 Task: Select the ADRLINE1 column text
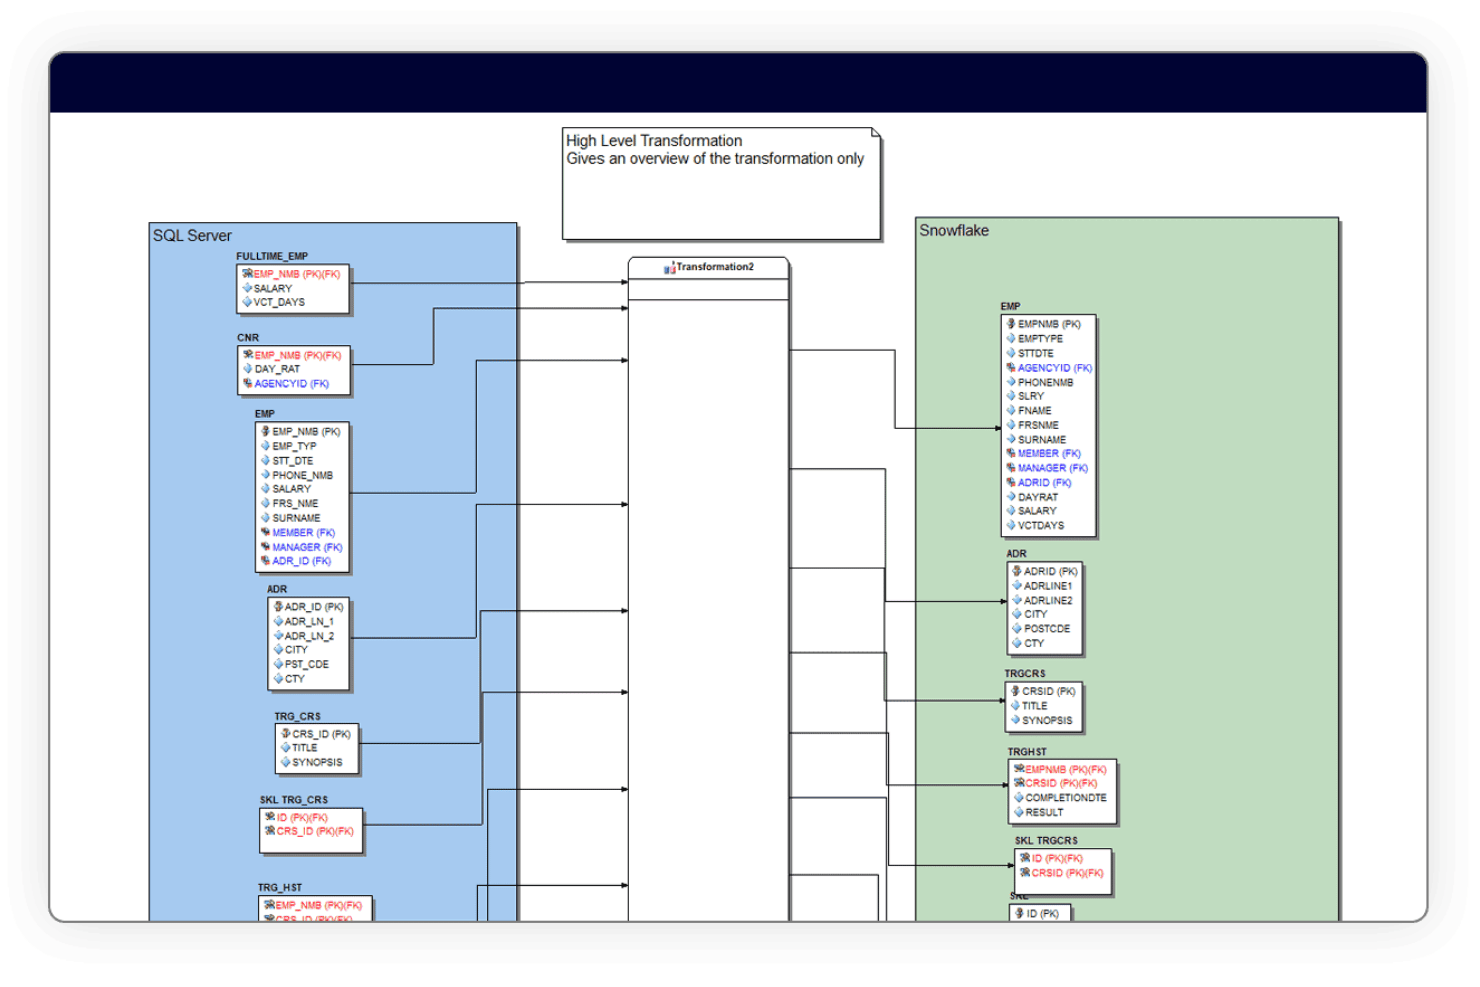click(x=1048, y=586)
